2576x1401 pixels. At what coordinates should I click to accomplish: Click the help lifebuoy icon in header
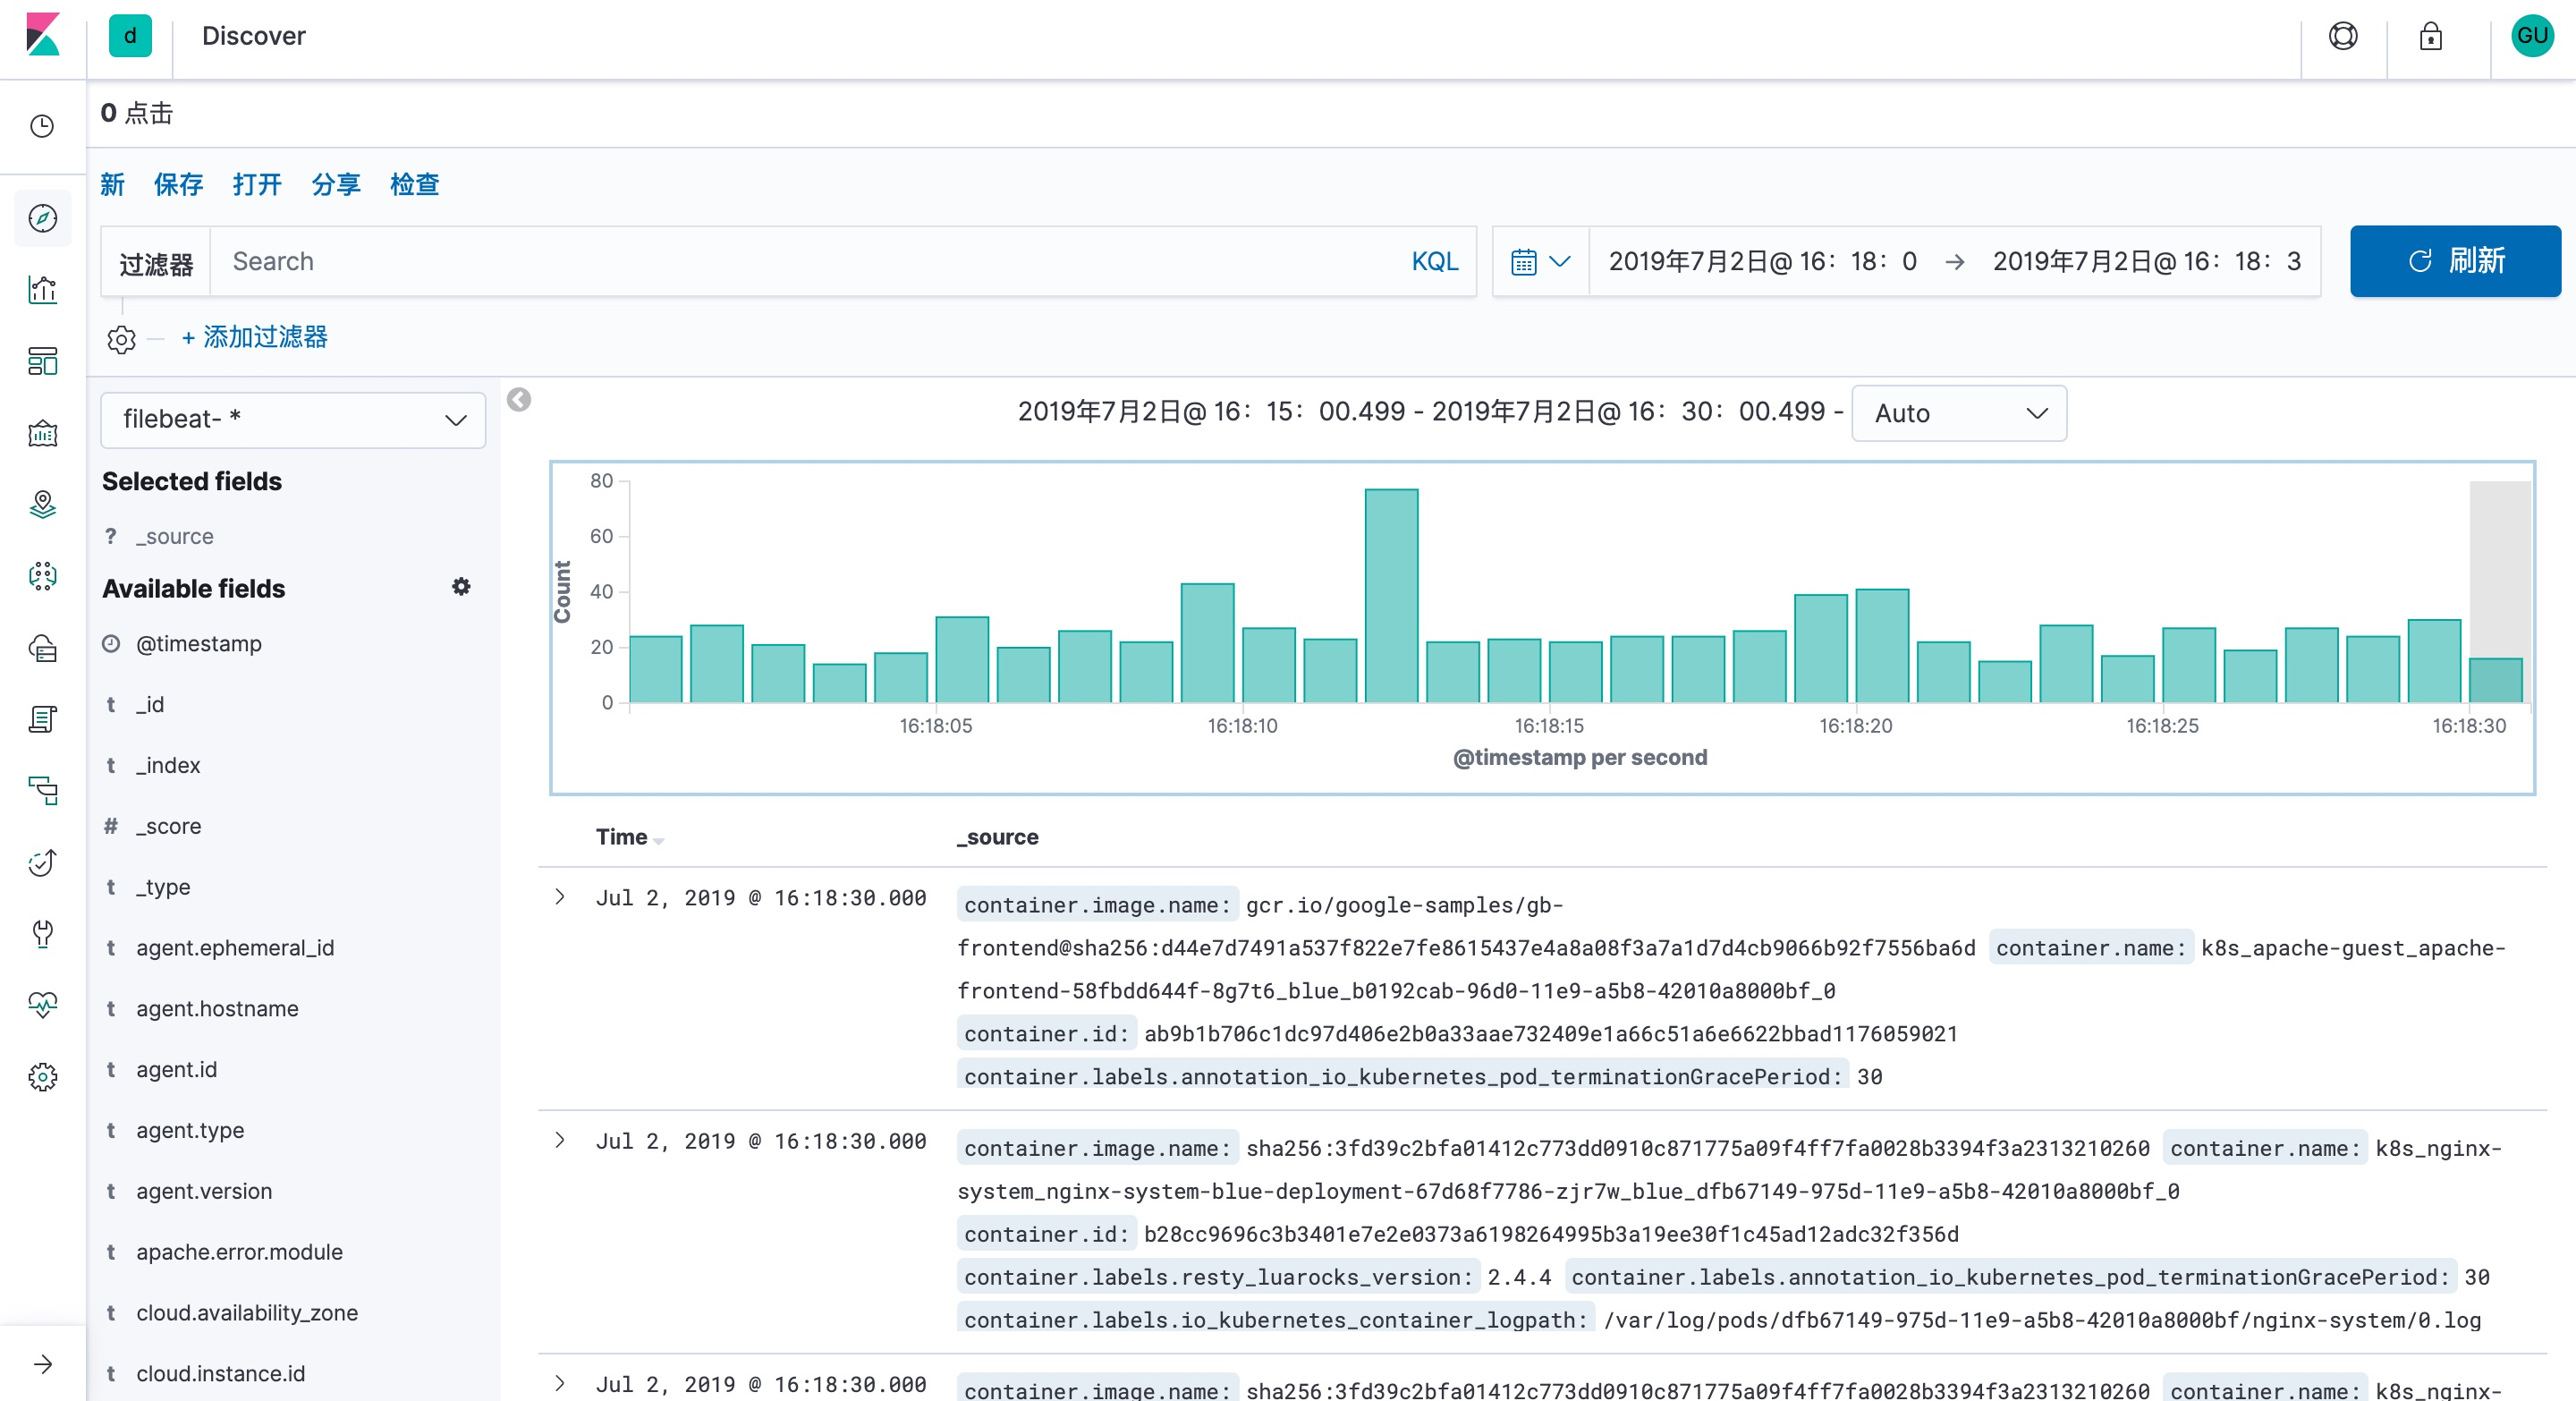(x=2342, y=36)
